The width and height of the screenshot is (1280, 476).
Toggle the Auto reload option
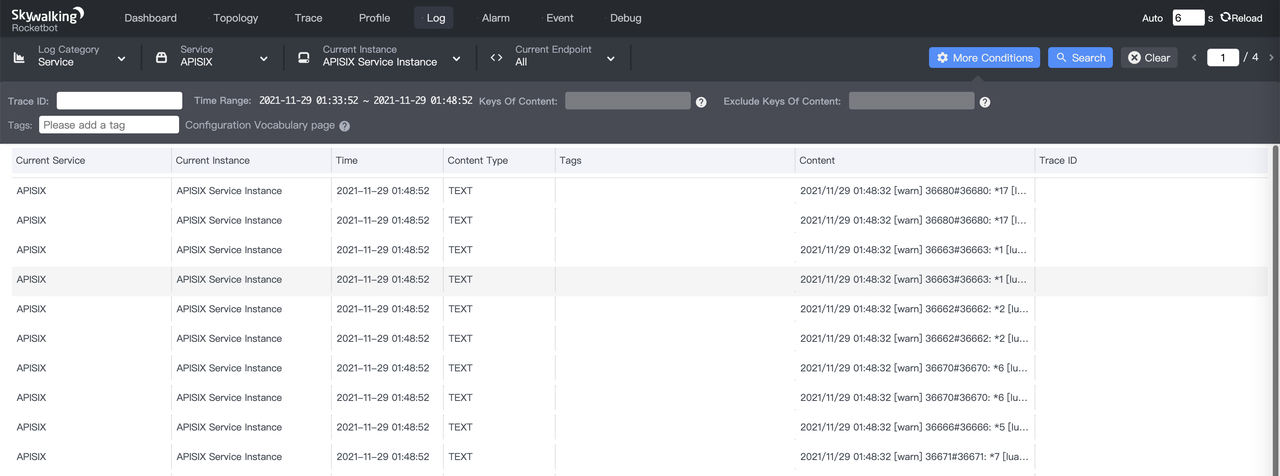(x=1152, y=18)
